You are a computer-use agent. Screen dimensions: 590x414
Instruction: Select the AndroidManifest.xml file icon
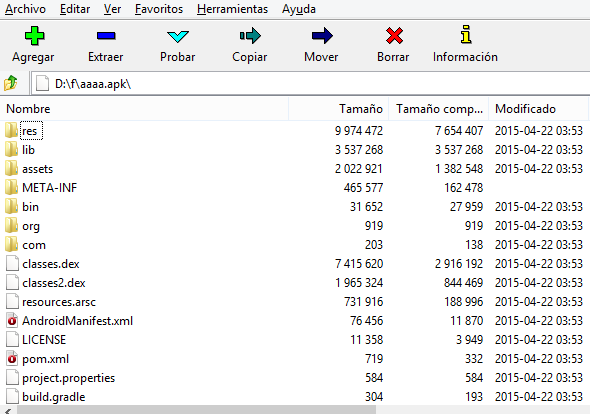coord(12,321)
